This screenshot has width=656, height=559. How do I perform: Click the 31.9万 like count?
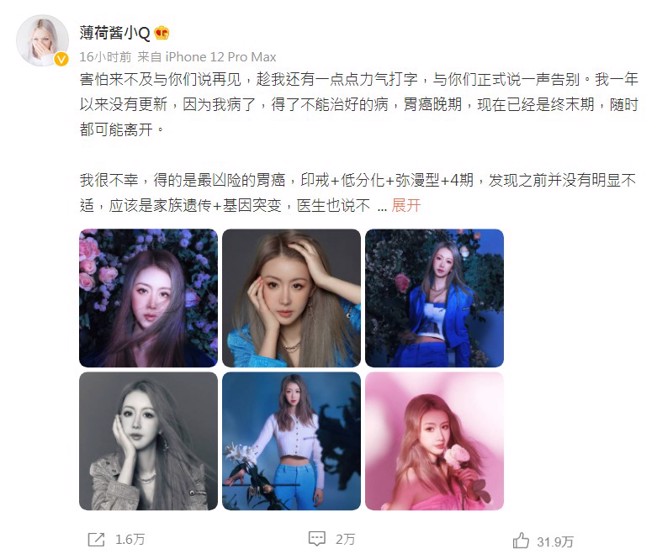[555, 542]
